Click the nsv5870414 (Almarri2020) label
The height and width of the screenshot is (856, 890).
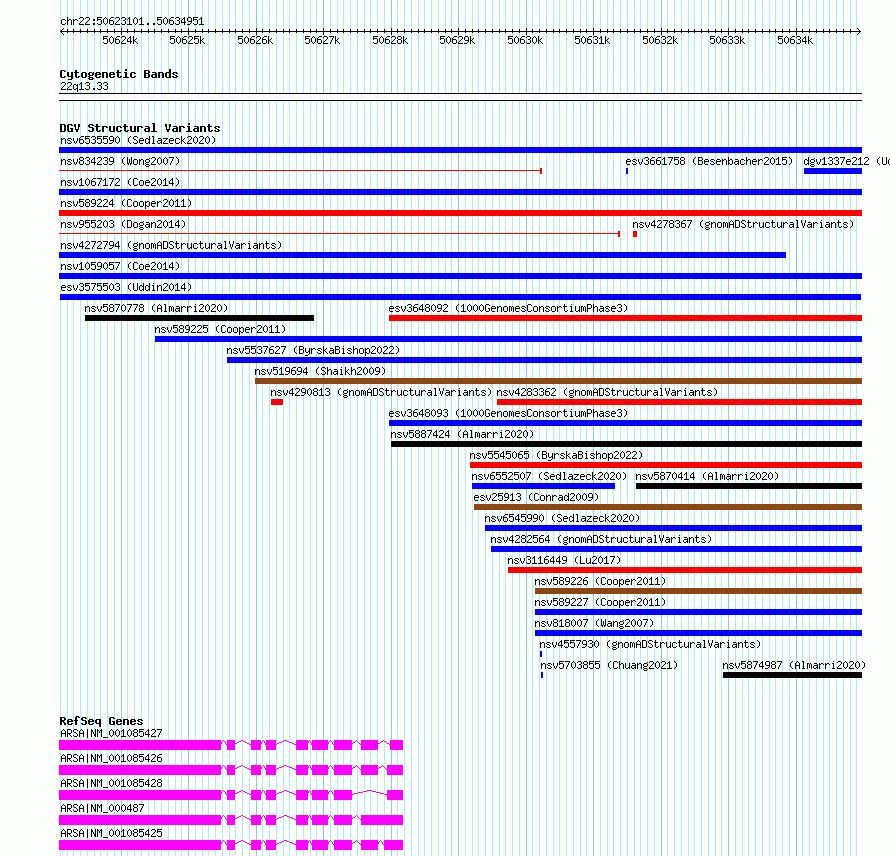coord(707,476)
